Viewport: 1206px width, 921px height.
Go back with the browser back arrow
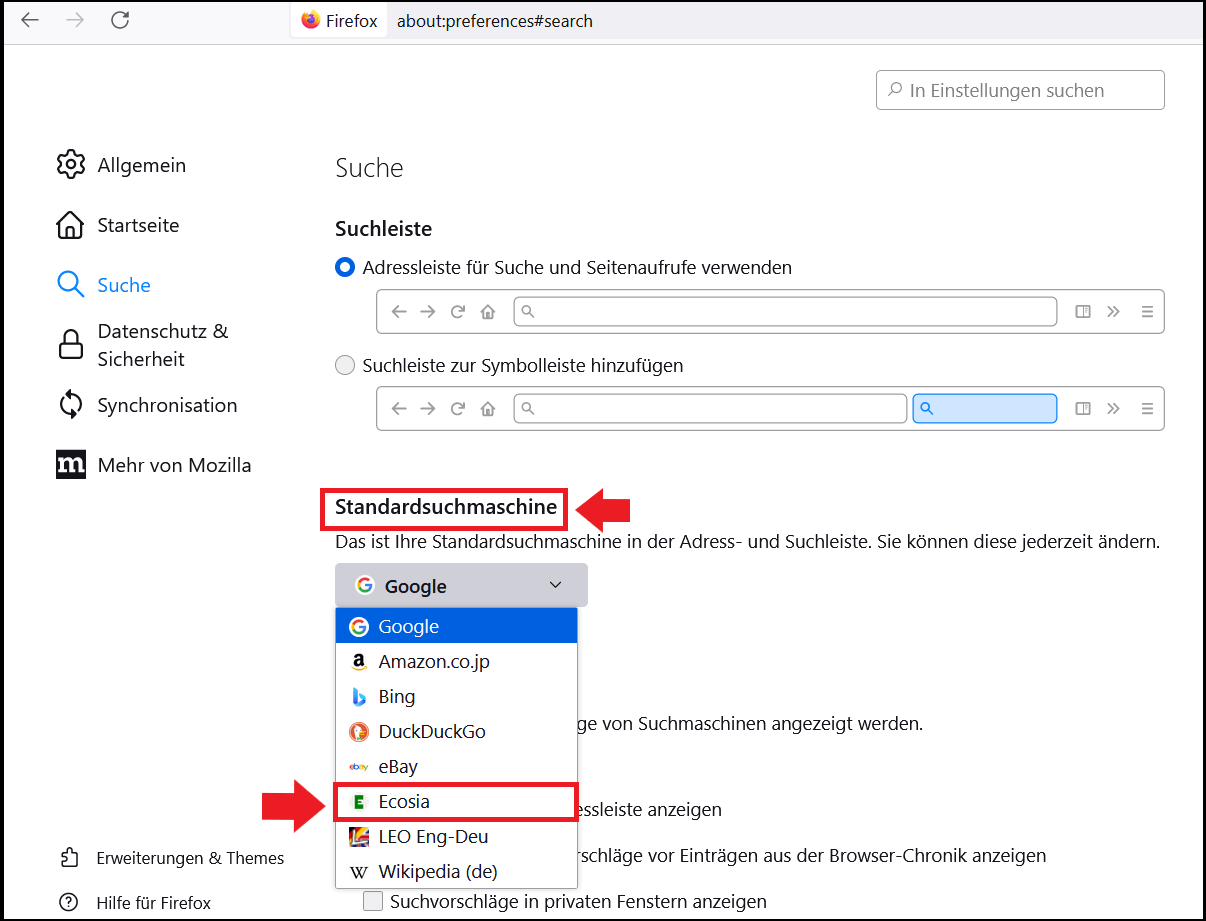point(30,20)
